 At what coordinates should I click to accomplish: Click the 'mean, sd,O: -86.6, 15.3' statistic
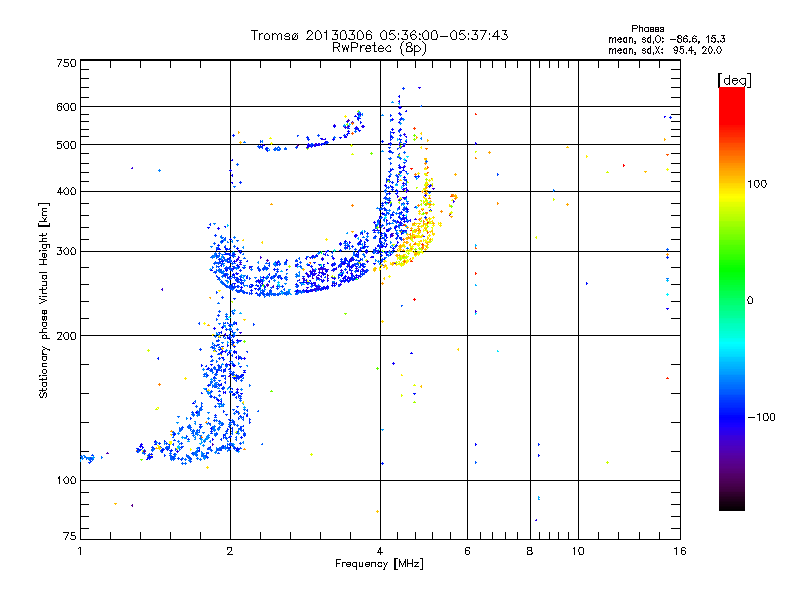pyautogui.click(x=666, y=39)
